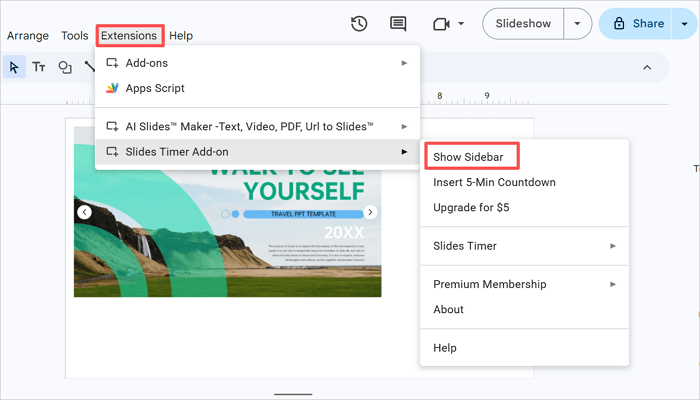The height and width of the screenshot is (400, 700).
Task: Open Share options dropdown arrow
Action: point(684,24)
